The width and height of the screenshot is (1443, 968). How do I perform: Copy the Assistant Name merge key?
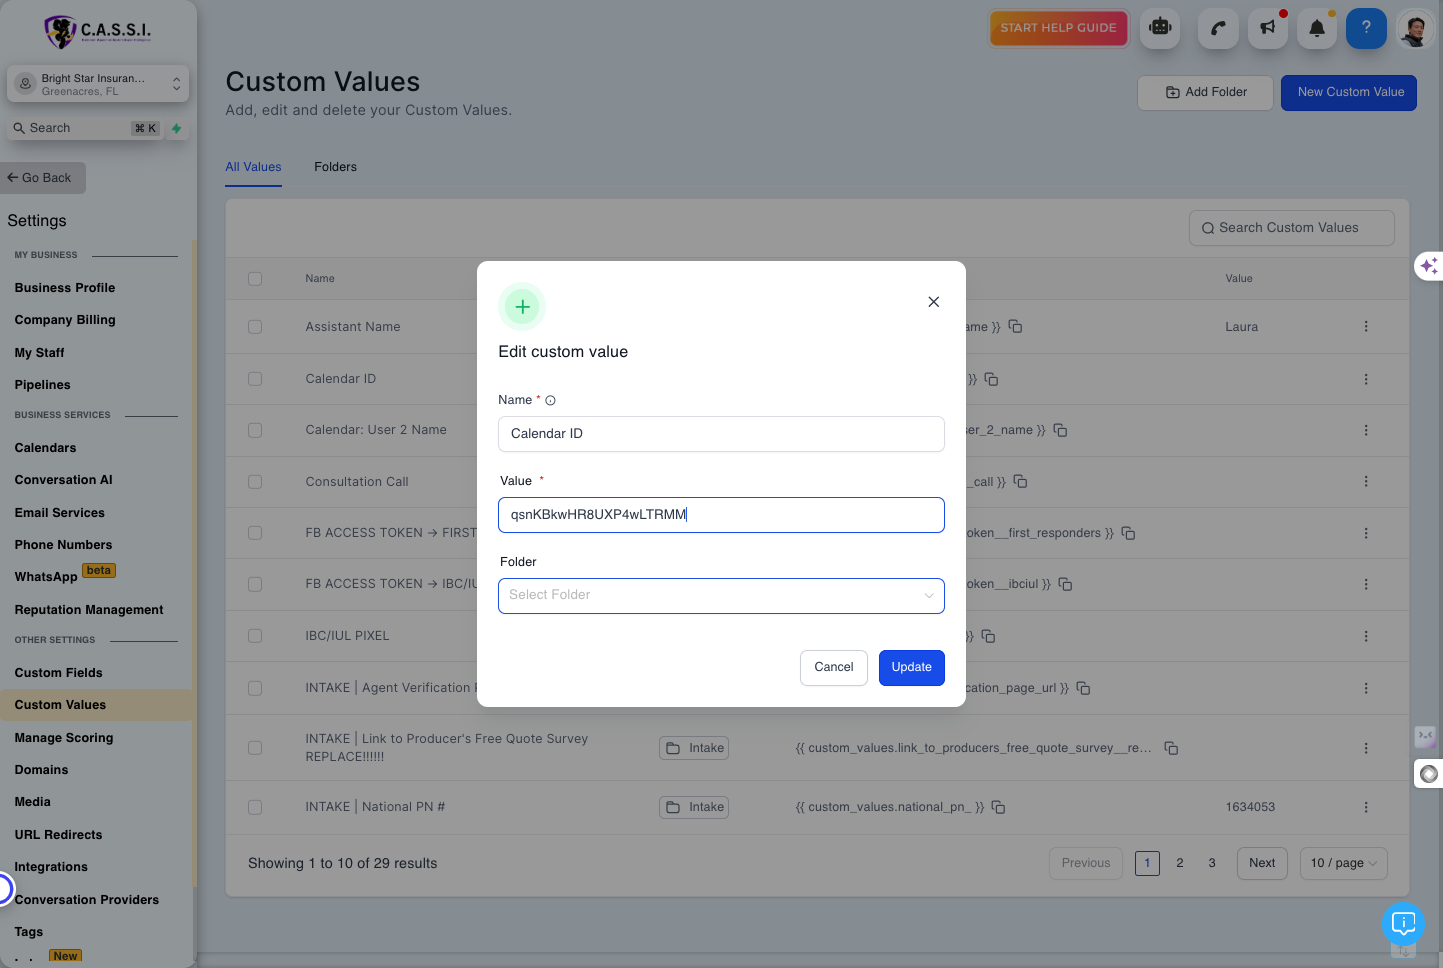pyautogui.click(x=1015, y=327)
